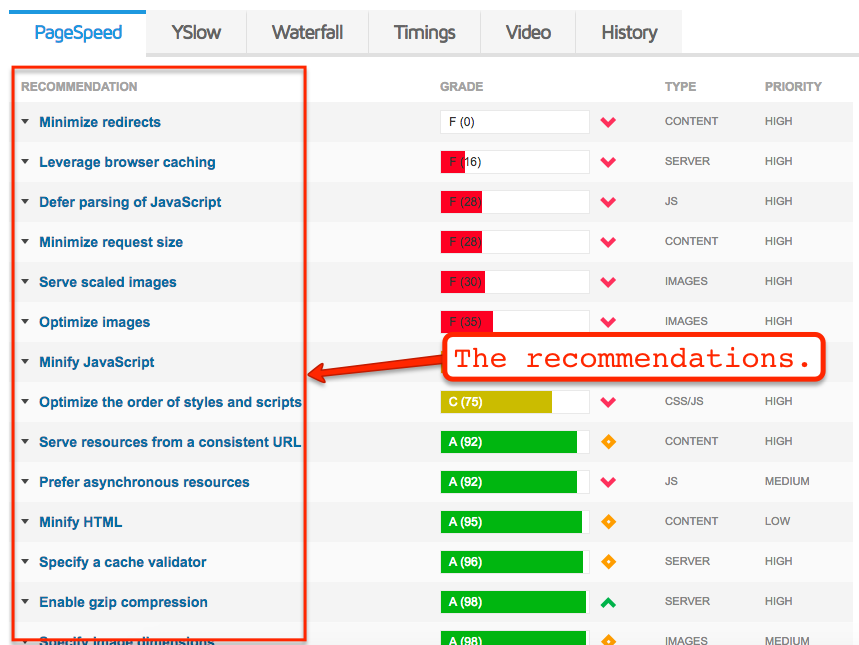This screenshot has height=645, width=859.
Task: Click the red down arrow beside Leverage browser caching grade
Action: click(608, 162)
